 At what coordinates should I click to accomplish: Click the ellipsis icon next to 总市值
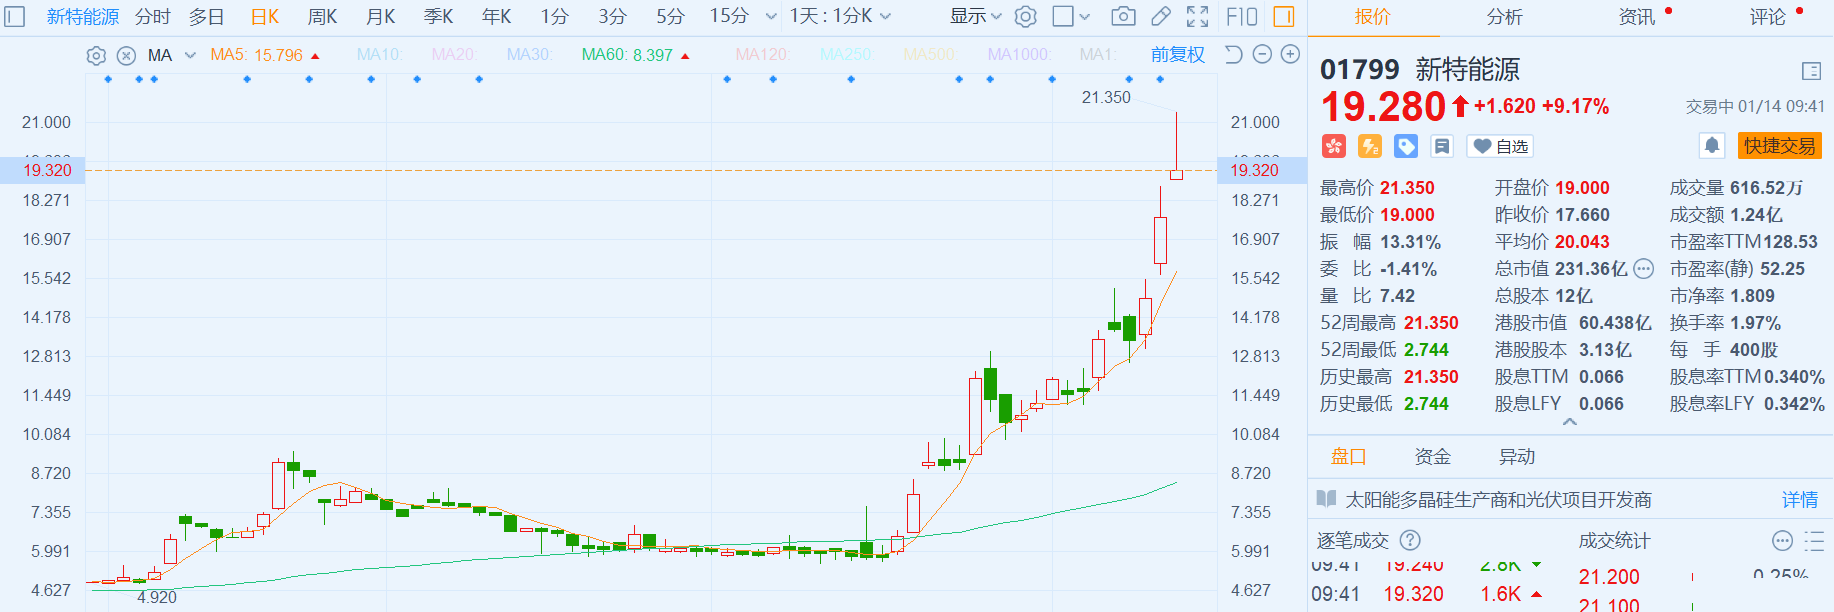tap(1644, 269)
